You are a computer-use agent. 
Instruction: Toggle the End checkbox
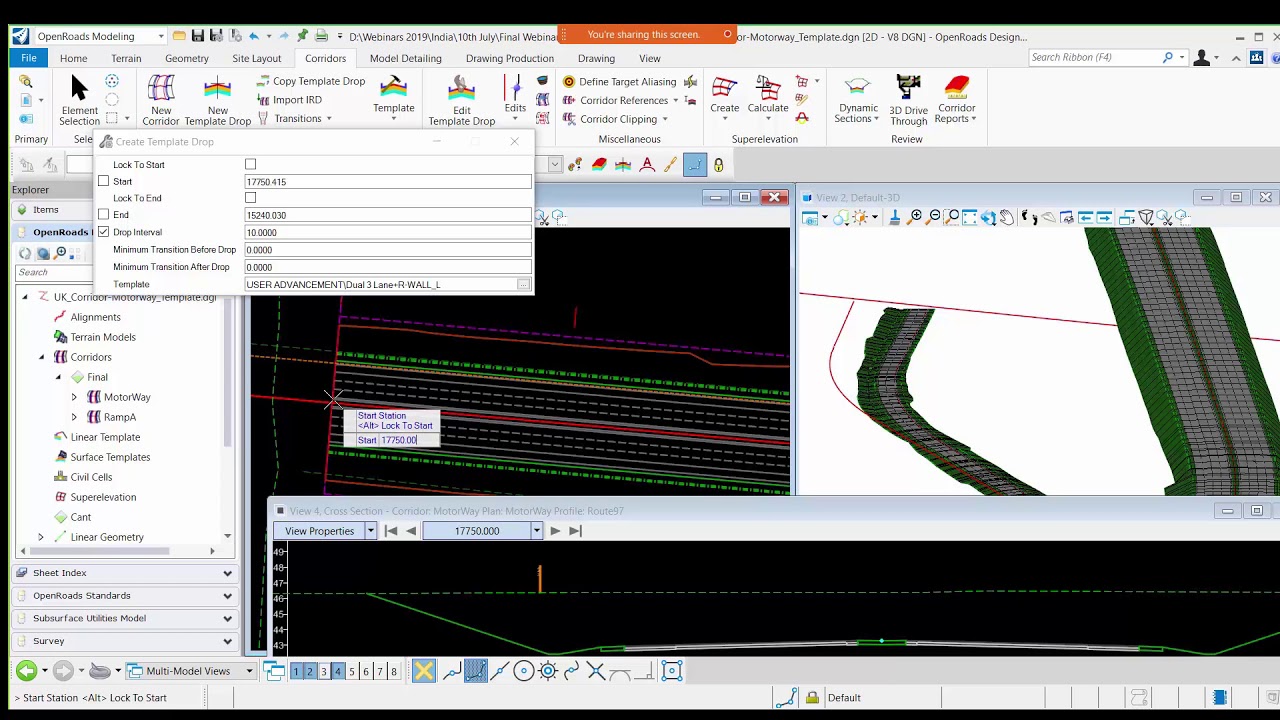coord(104,215)
